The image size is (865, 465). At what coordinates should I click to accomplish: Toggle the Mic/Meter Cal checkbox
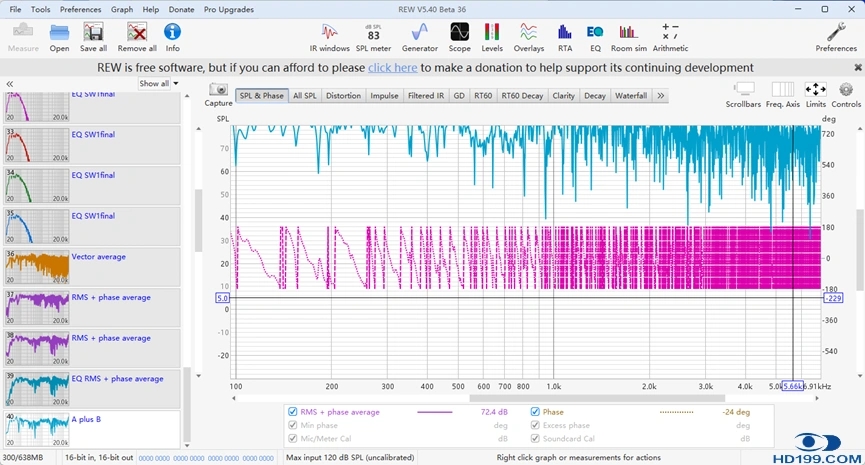pos(292,439)
